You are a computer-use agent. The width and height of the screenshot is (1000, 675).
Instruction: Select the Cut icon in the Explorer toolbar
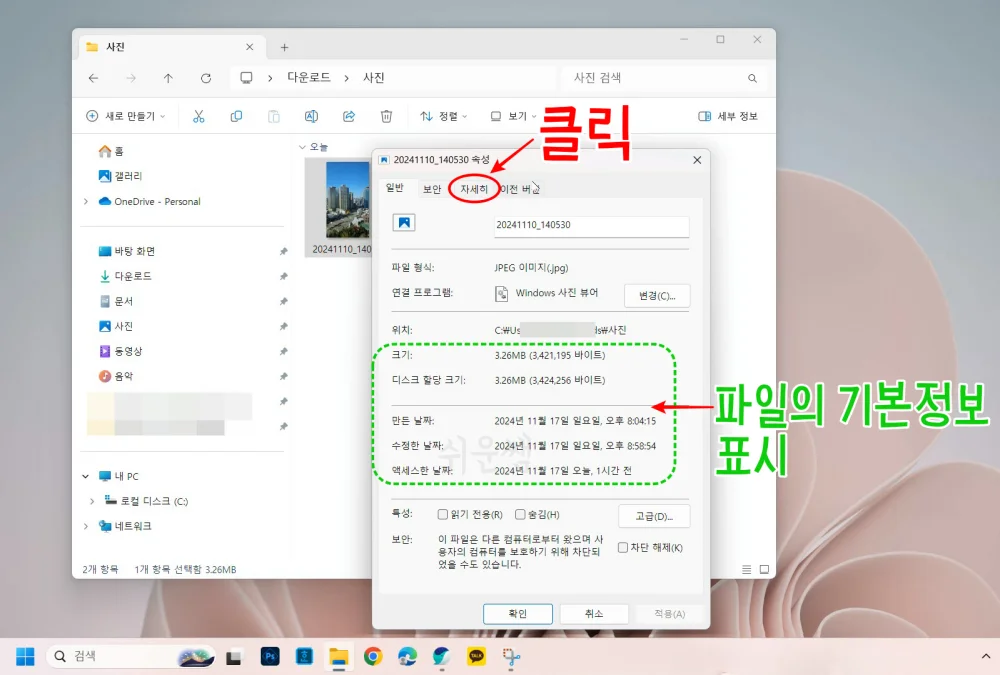tap(199, 117)
